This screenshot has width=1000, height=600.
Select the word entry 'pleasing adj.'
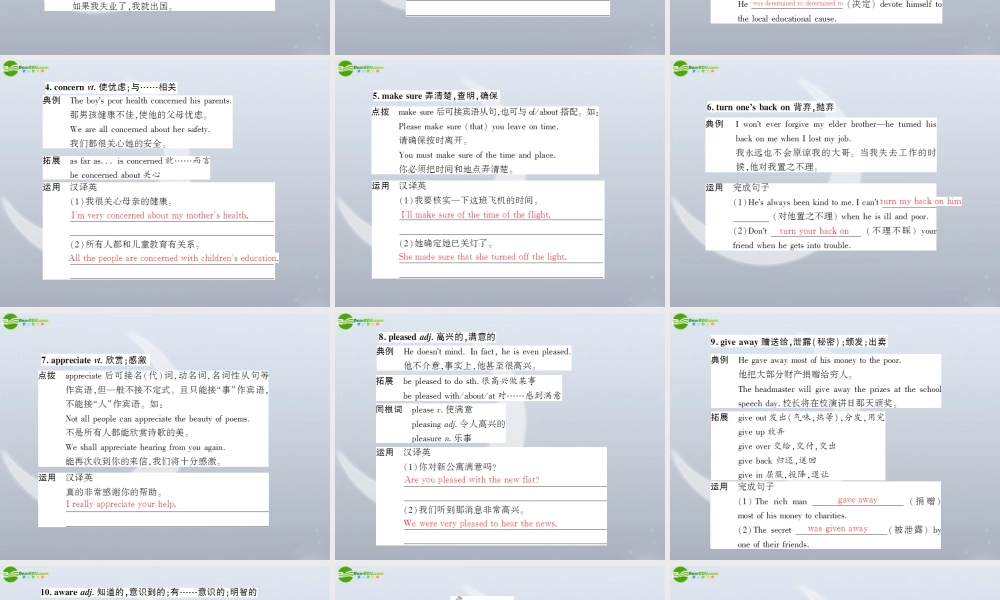434,424
